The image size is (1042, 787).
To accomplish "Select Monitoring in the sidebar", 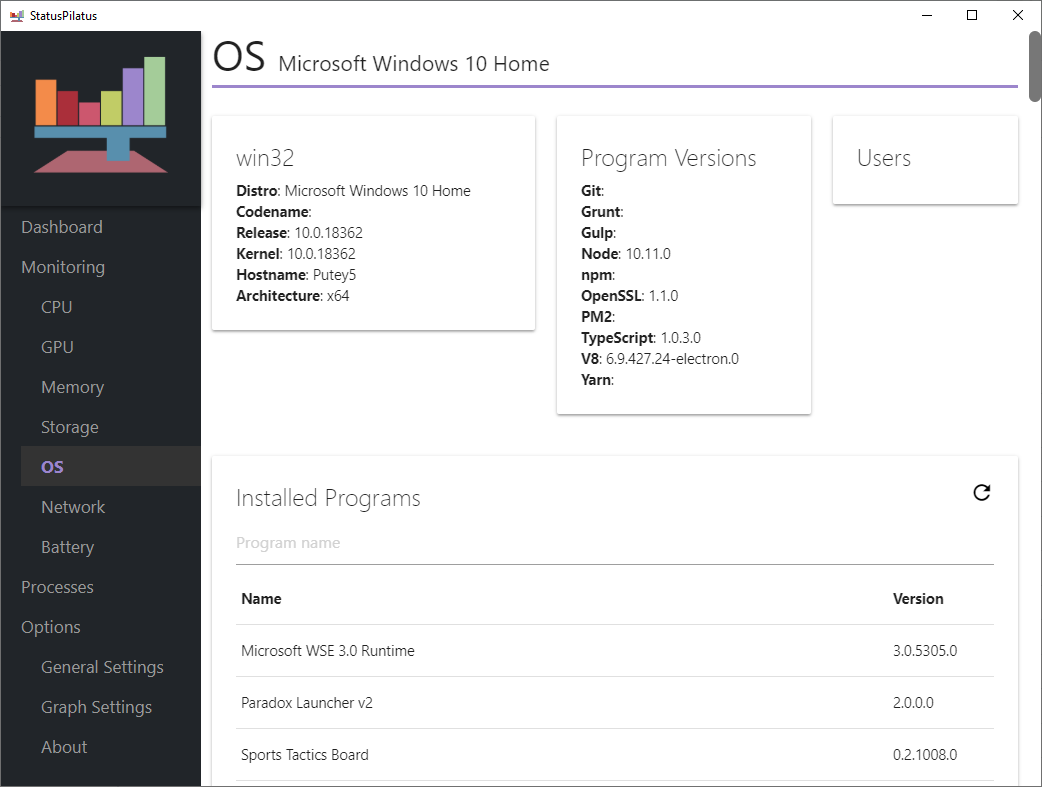I will [63, 267].
